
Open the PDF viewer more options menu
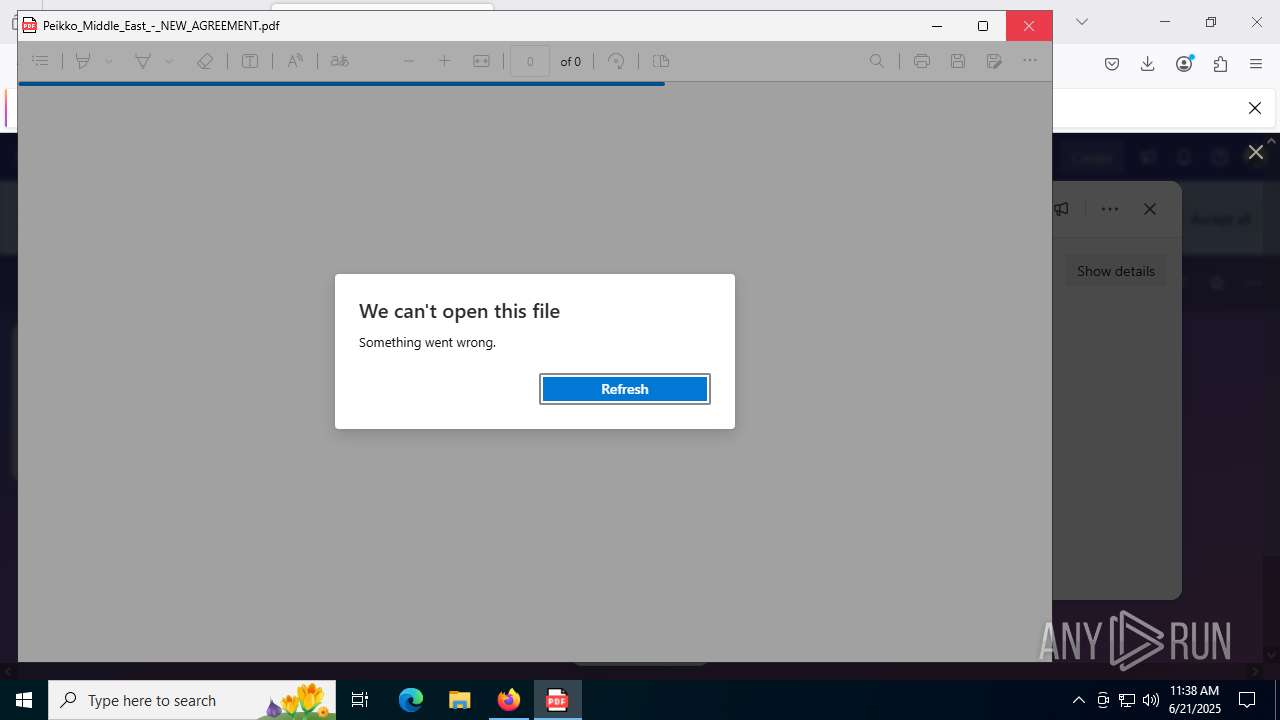click(x=1030, y=61)
